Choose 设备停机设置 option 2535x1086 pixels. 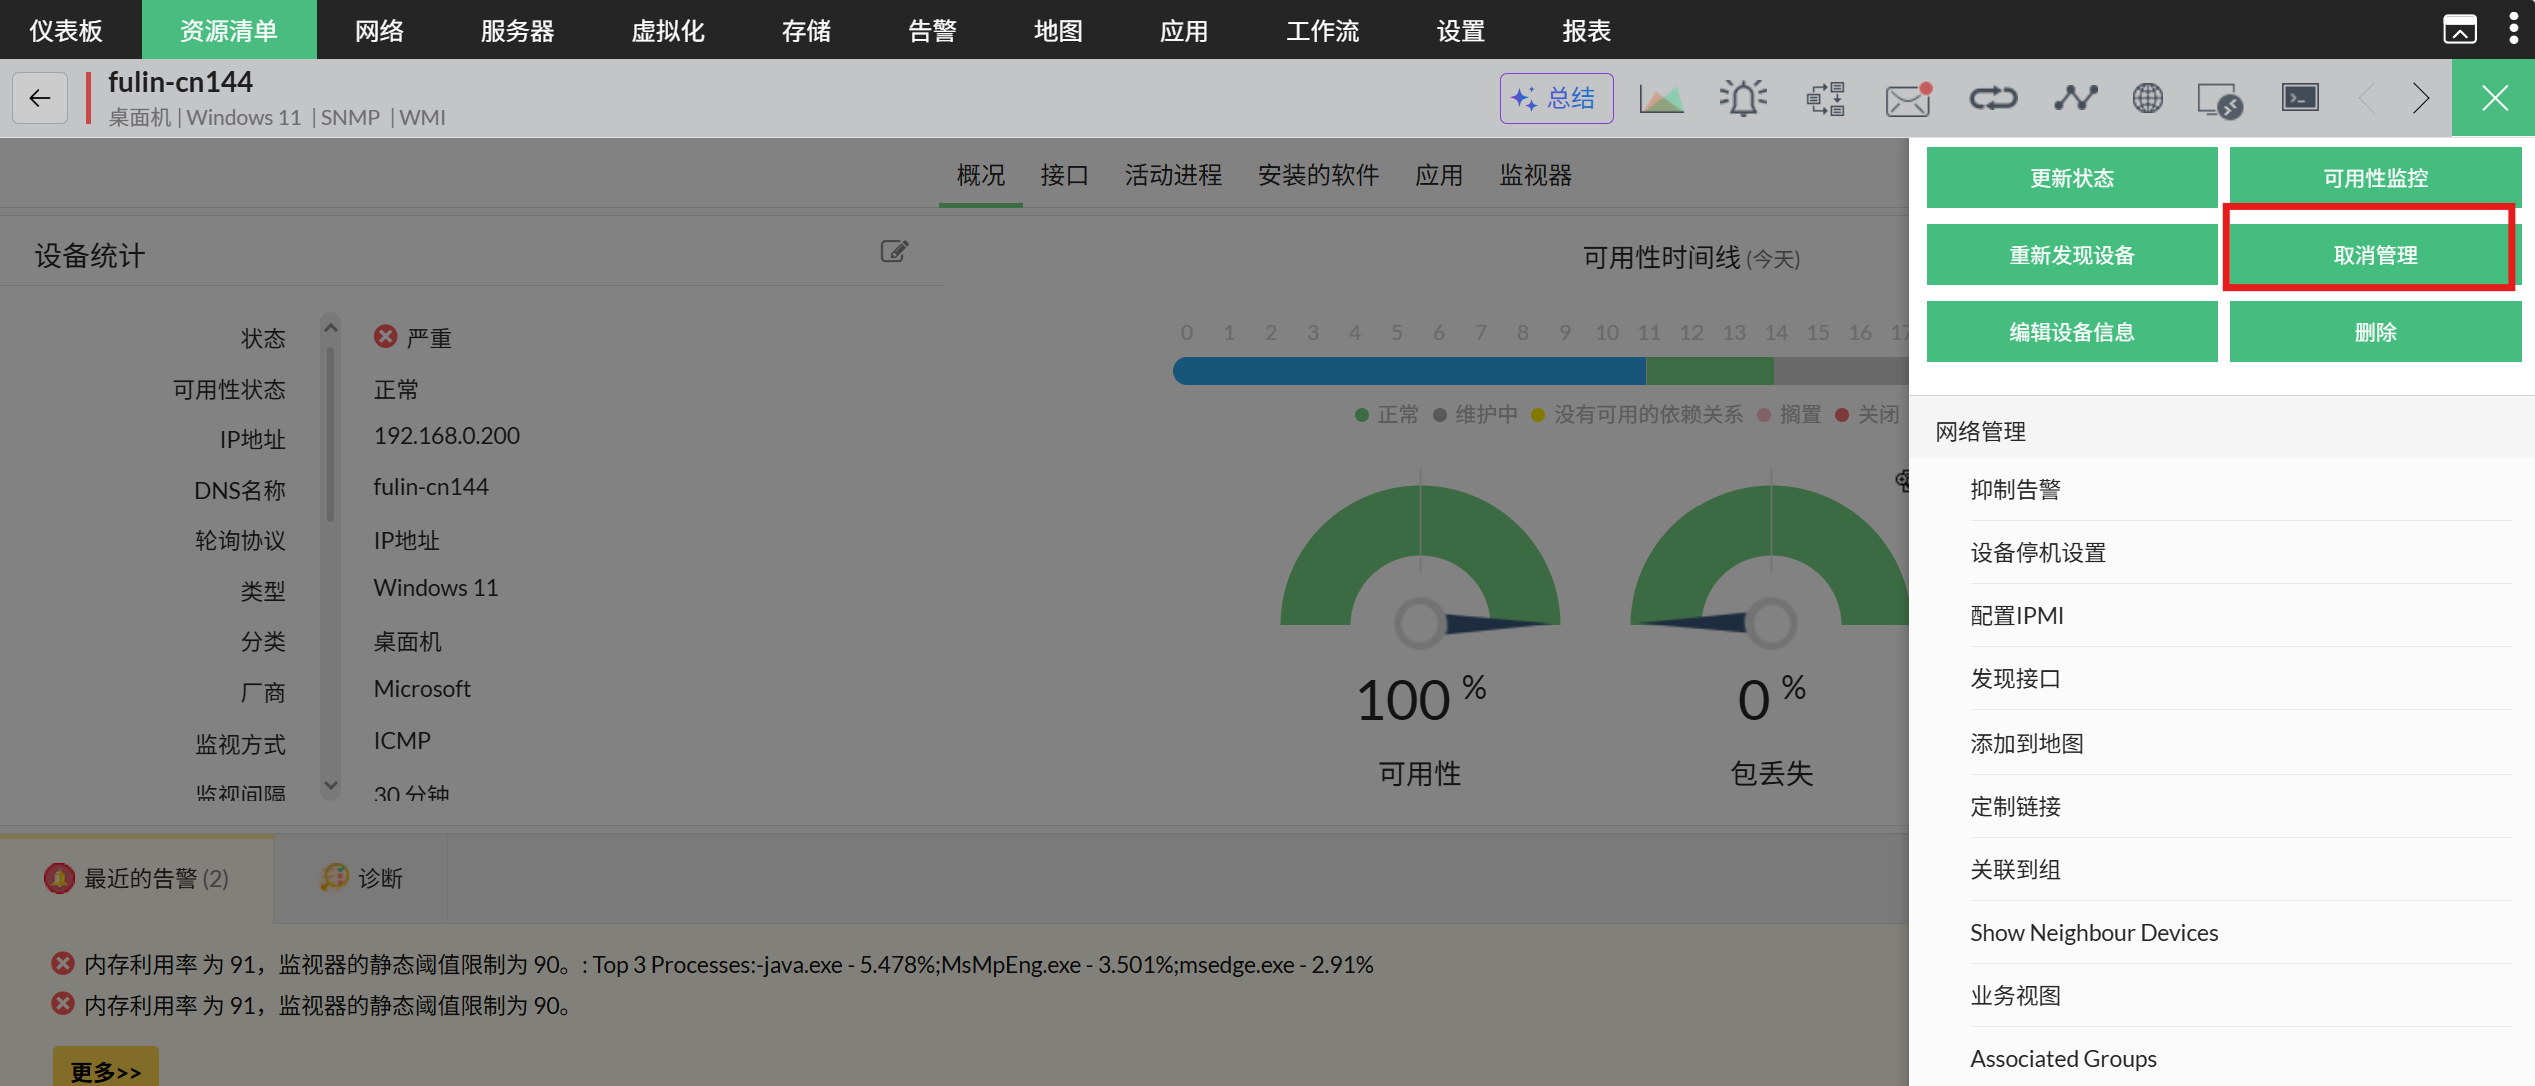(2240, 552)
